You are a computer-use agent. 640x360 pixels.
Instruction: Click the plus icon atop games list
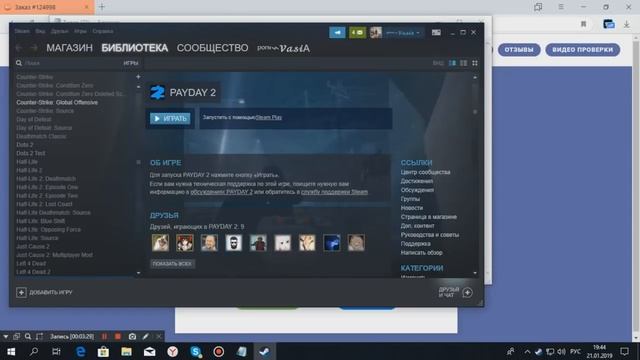pyautogui.click(x=138, y=77)
